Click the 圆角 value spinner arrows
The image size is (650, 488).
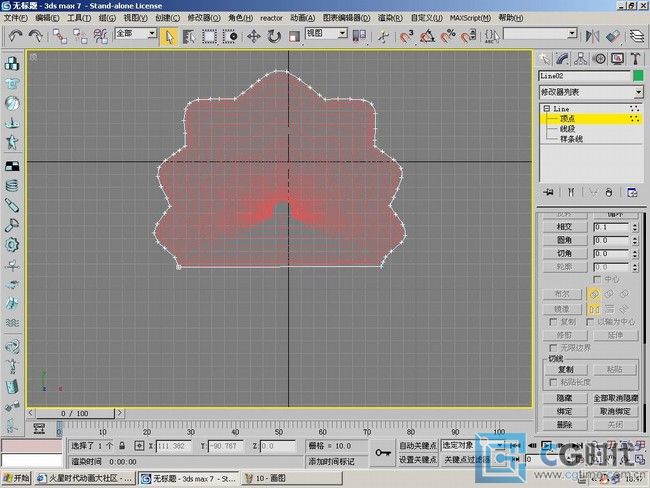[x=635, y=240]
